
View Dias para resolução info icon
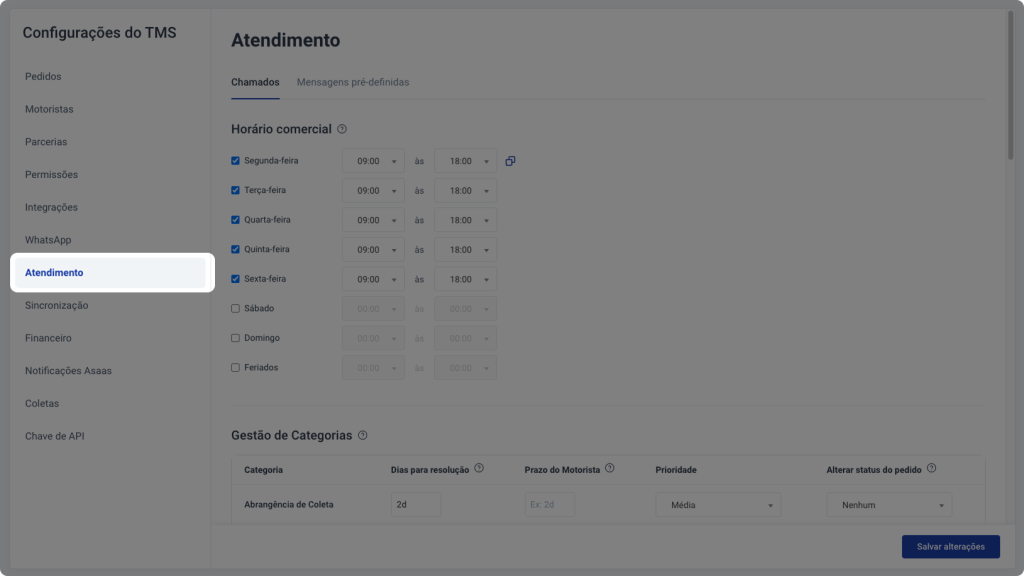pos(479,468)
